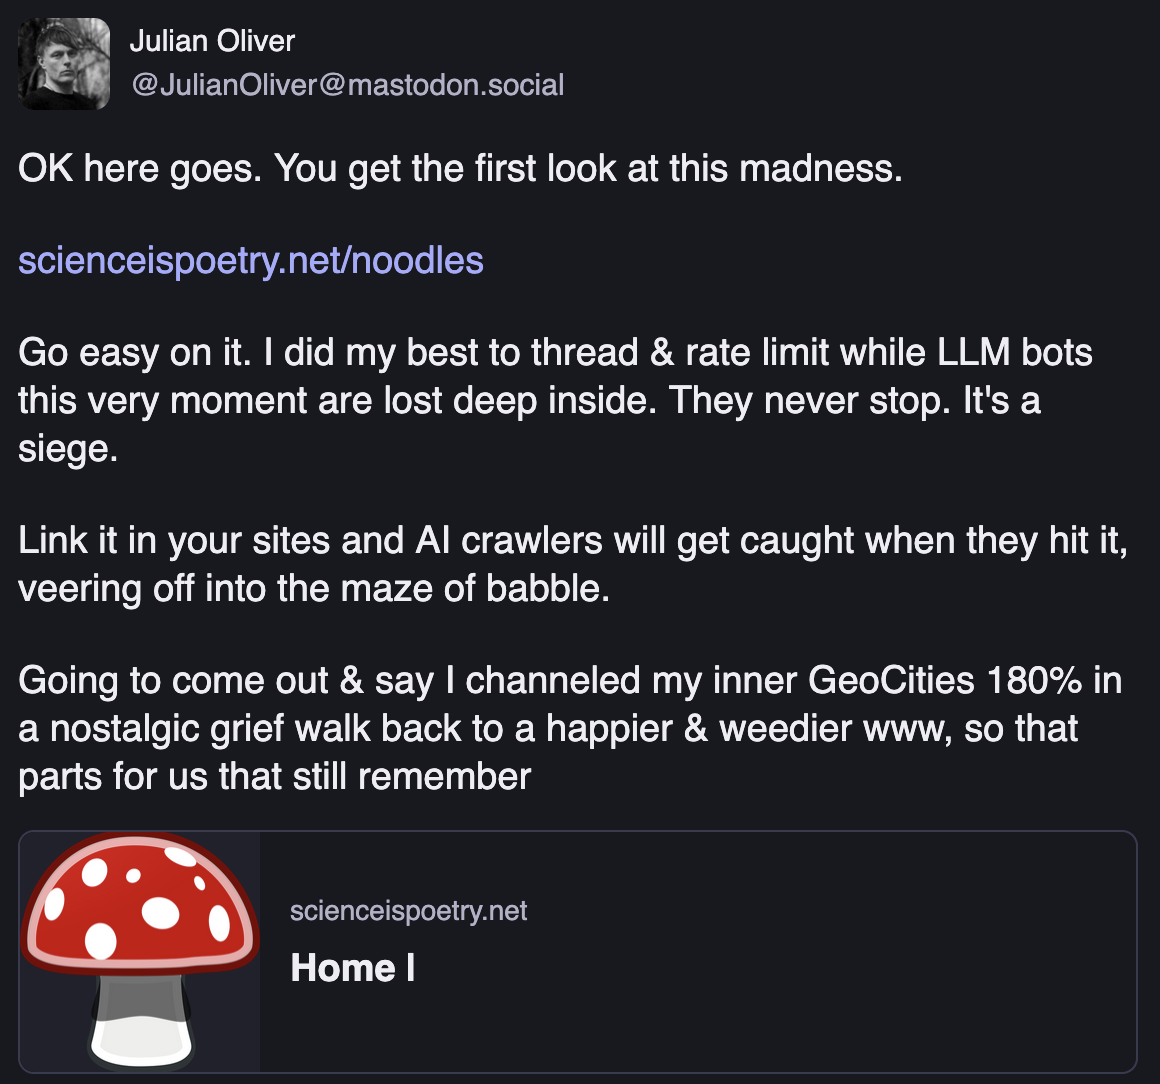Open the scienceispoetry.net/noodles link
Viewport: 1160px width, 1084px height.
(251, 261)
